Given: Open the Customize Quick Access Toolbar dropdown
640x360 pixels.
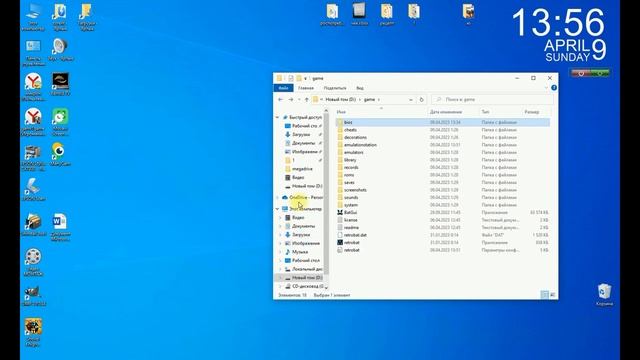Looking at the screenshot, I should [x=305, y=78].
